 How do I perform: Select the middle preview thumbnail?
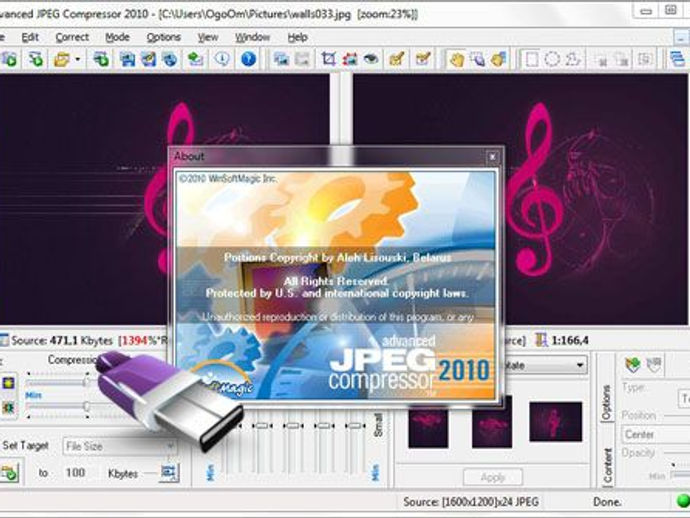tap(492, 422)
